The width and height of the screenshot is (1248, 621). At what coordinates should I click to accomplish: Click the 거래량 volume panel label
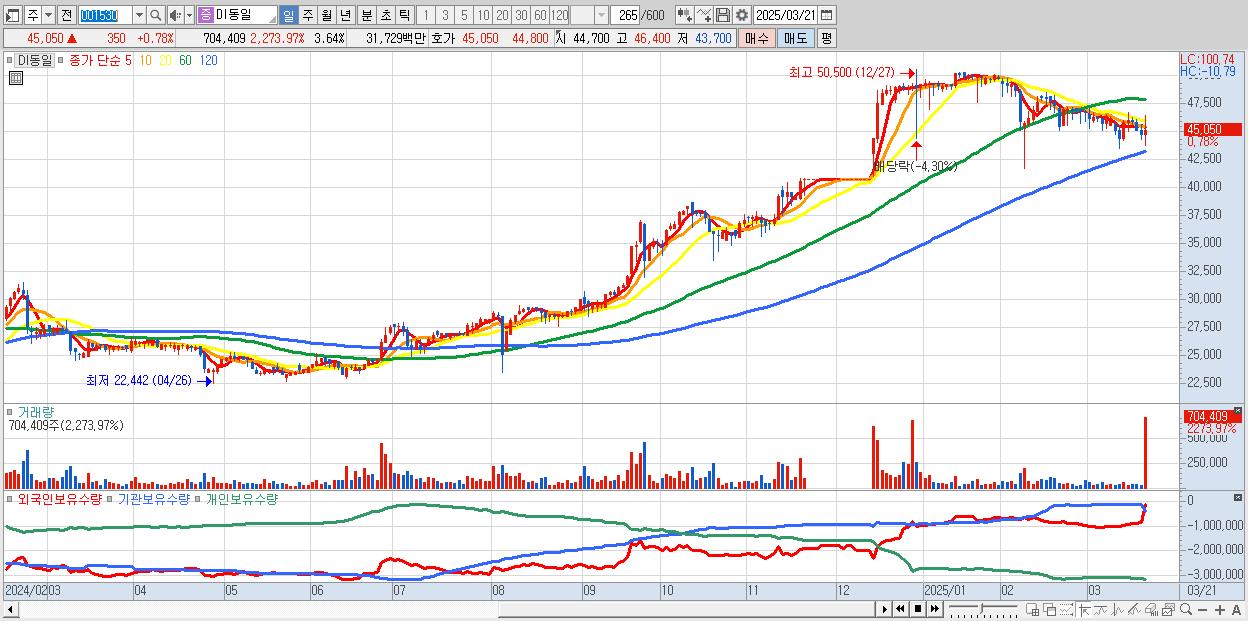[x=37, y=411]
